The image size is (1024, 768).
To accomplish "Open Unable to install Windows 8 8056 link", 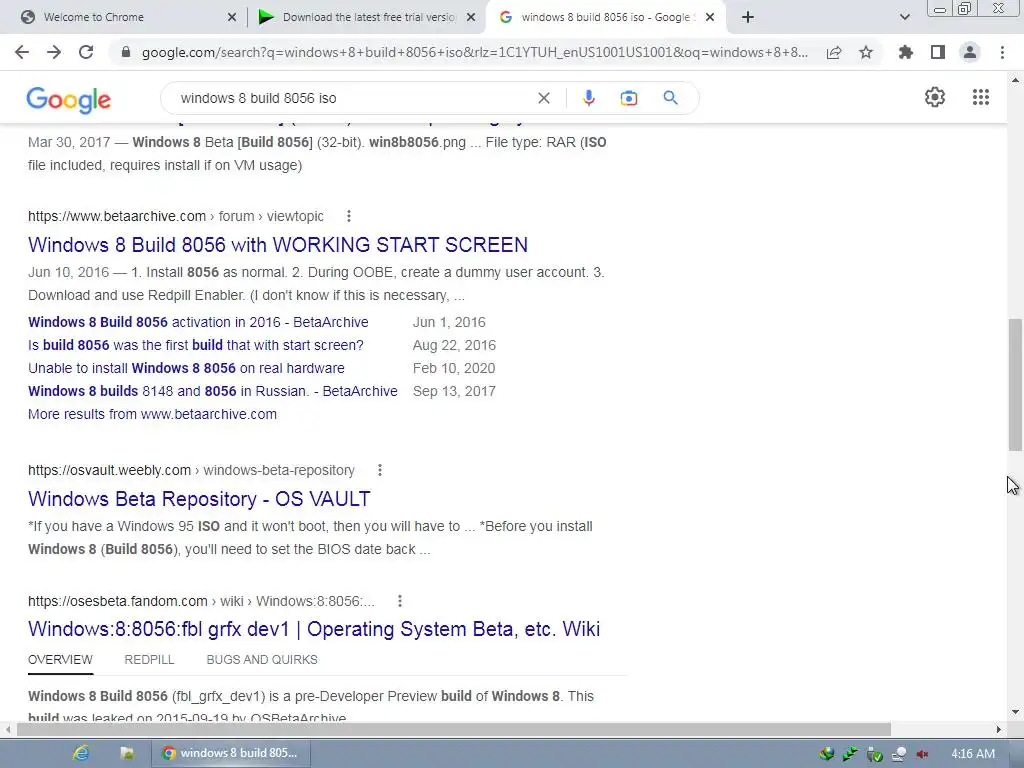I will pyautogui.click(x=186, y=368).
